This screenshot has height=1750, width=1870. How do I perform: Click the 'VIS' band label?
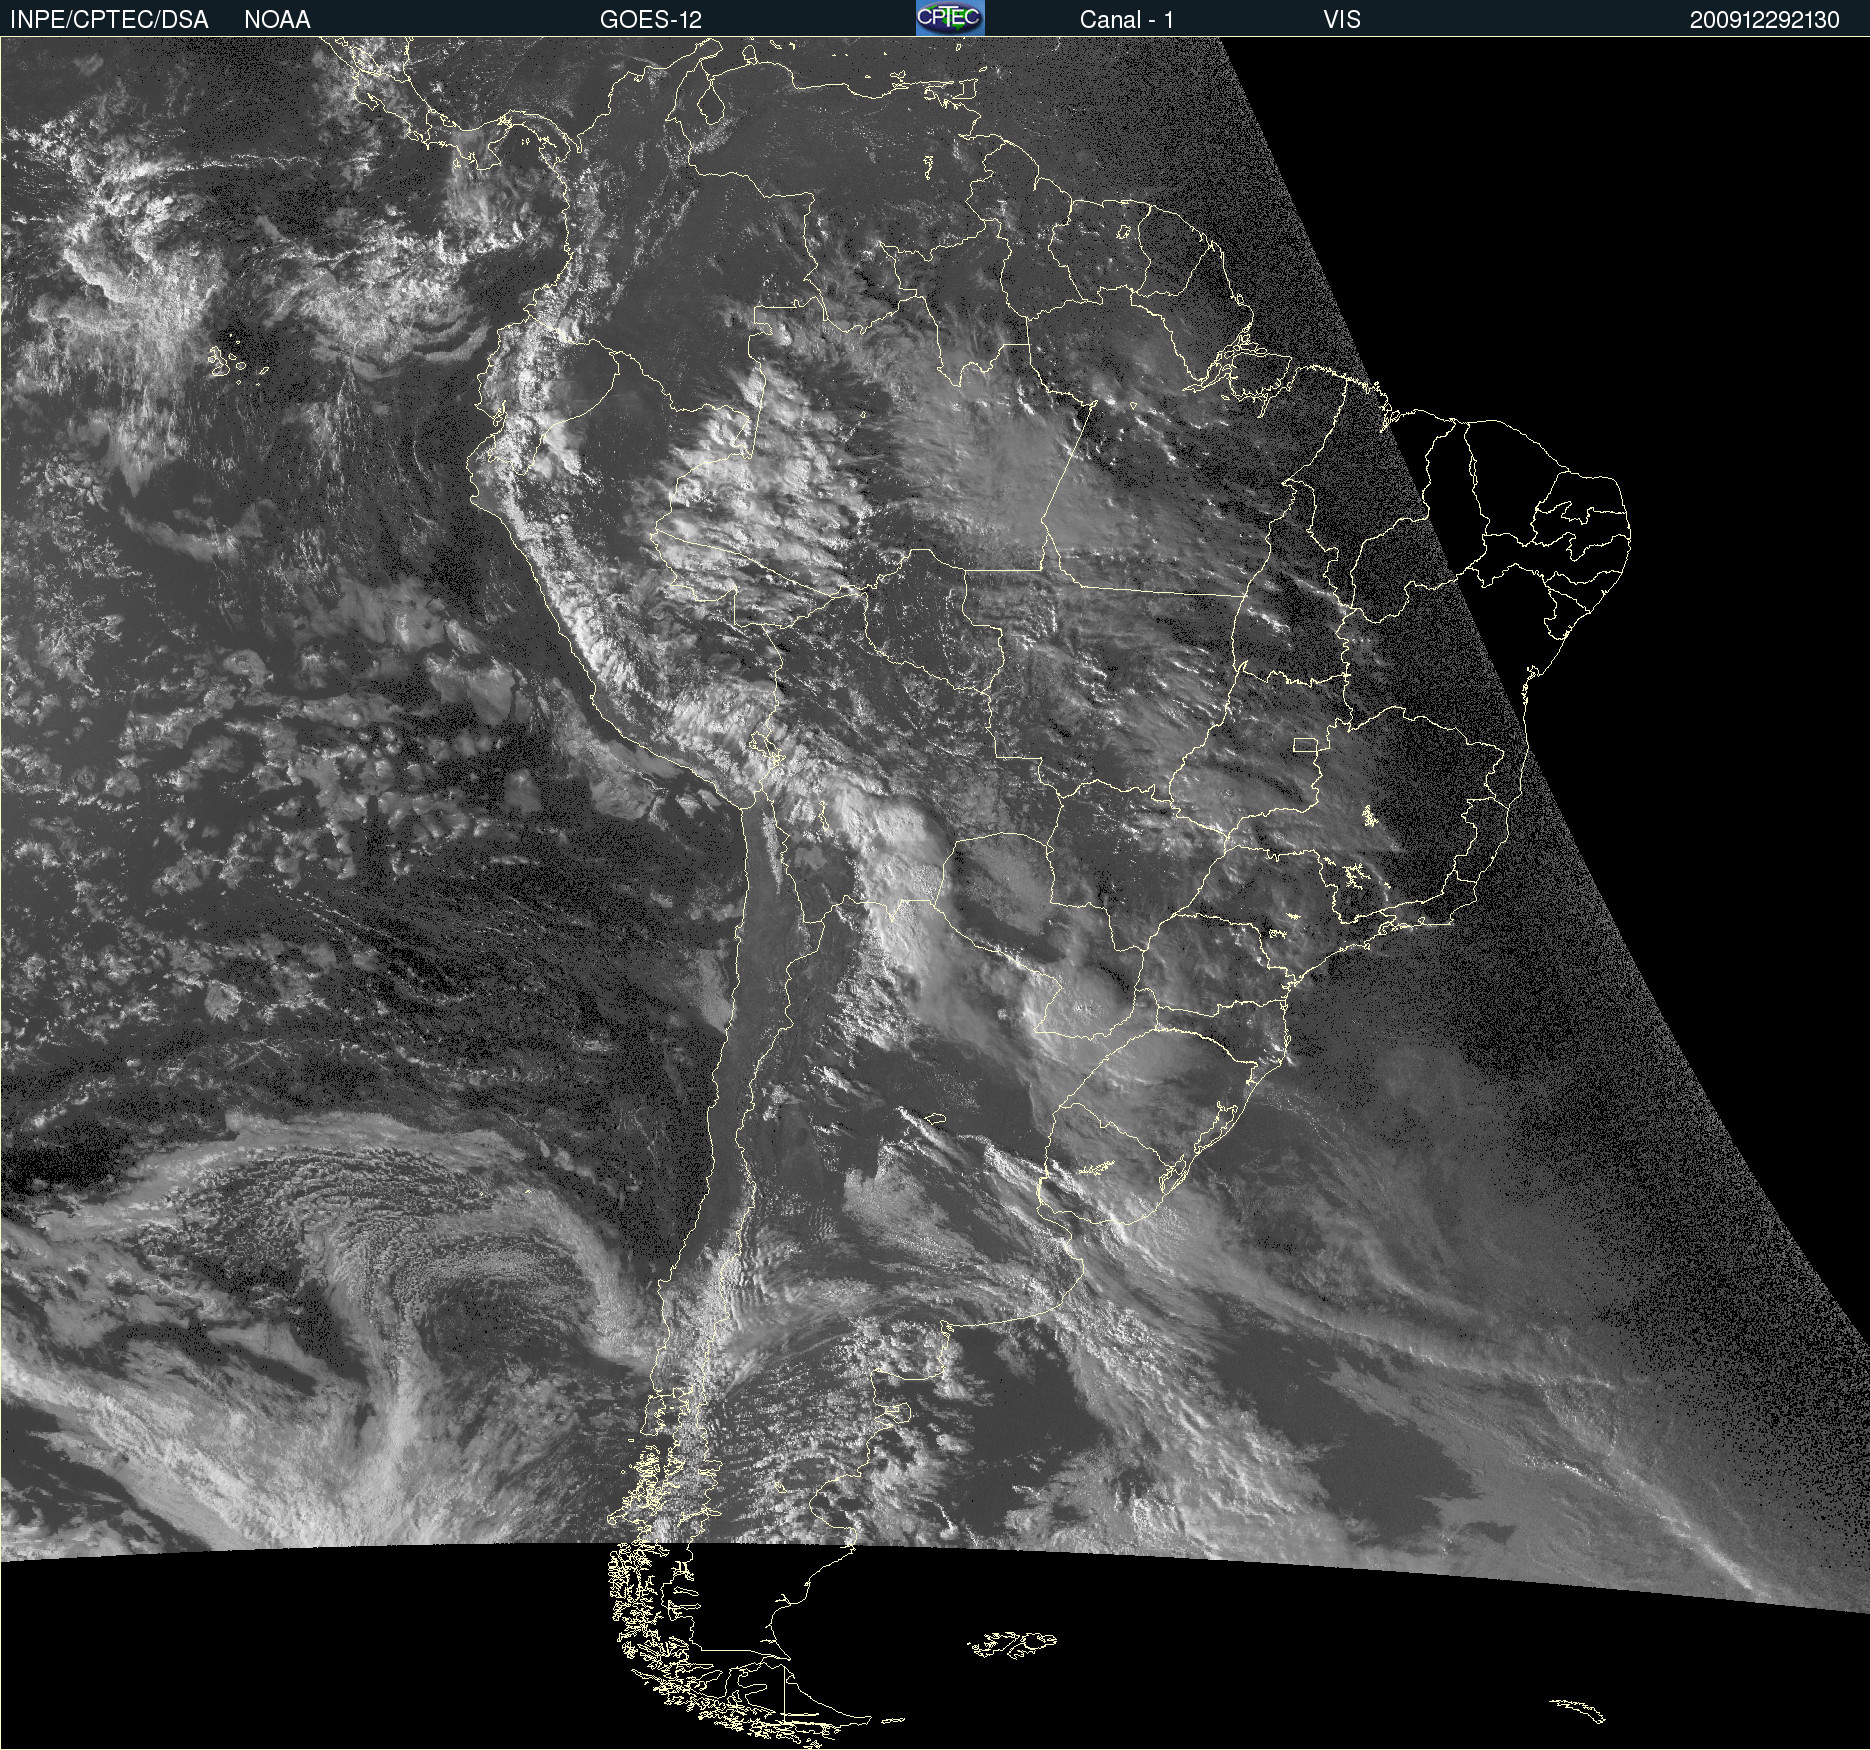click(1341, 19)
